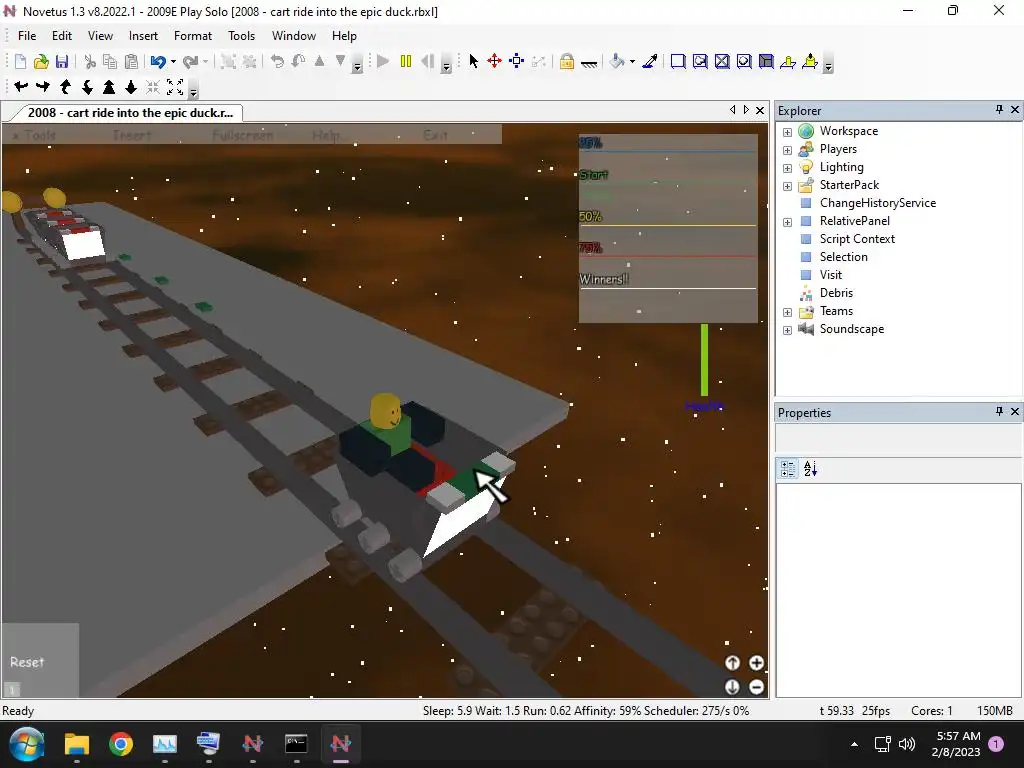
Task: Select the red Move drag tool
Action: [494, 61]
